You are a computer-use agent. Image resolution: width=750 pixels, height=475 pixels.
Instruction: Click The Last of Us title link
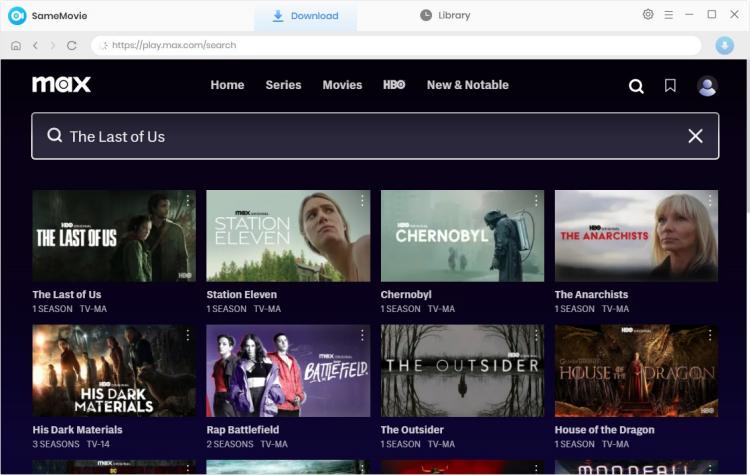(x=66, y=295)
